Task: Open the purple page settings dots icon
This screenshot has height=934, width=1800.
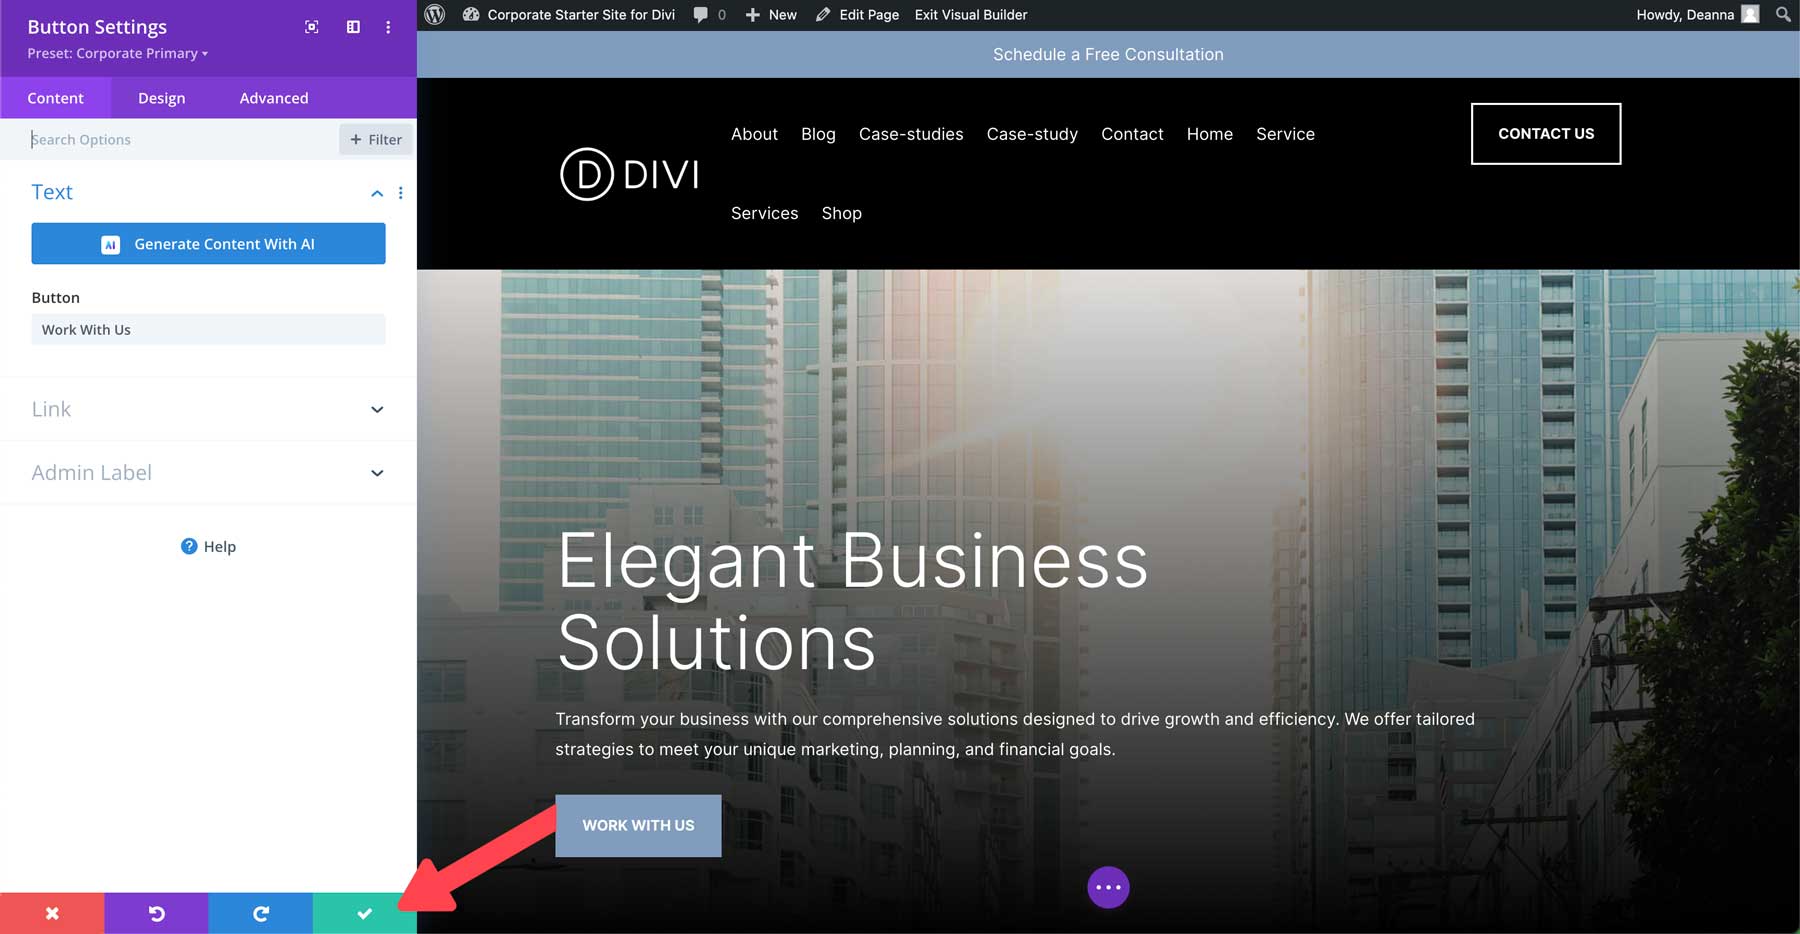Action: tap(1108, 886)
